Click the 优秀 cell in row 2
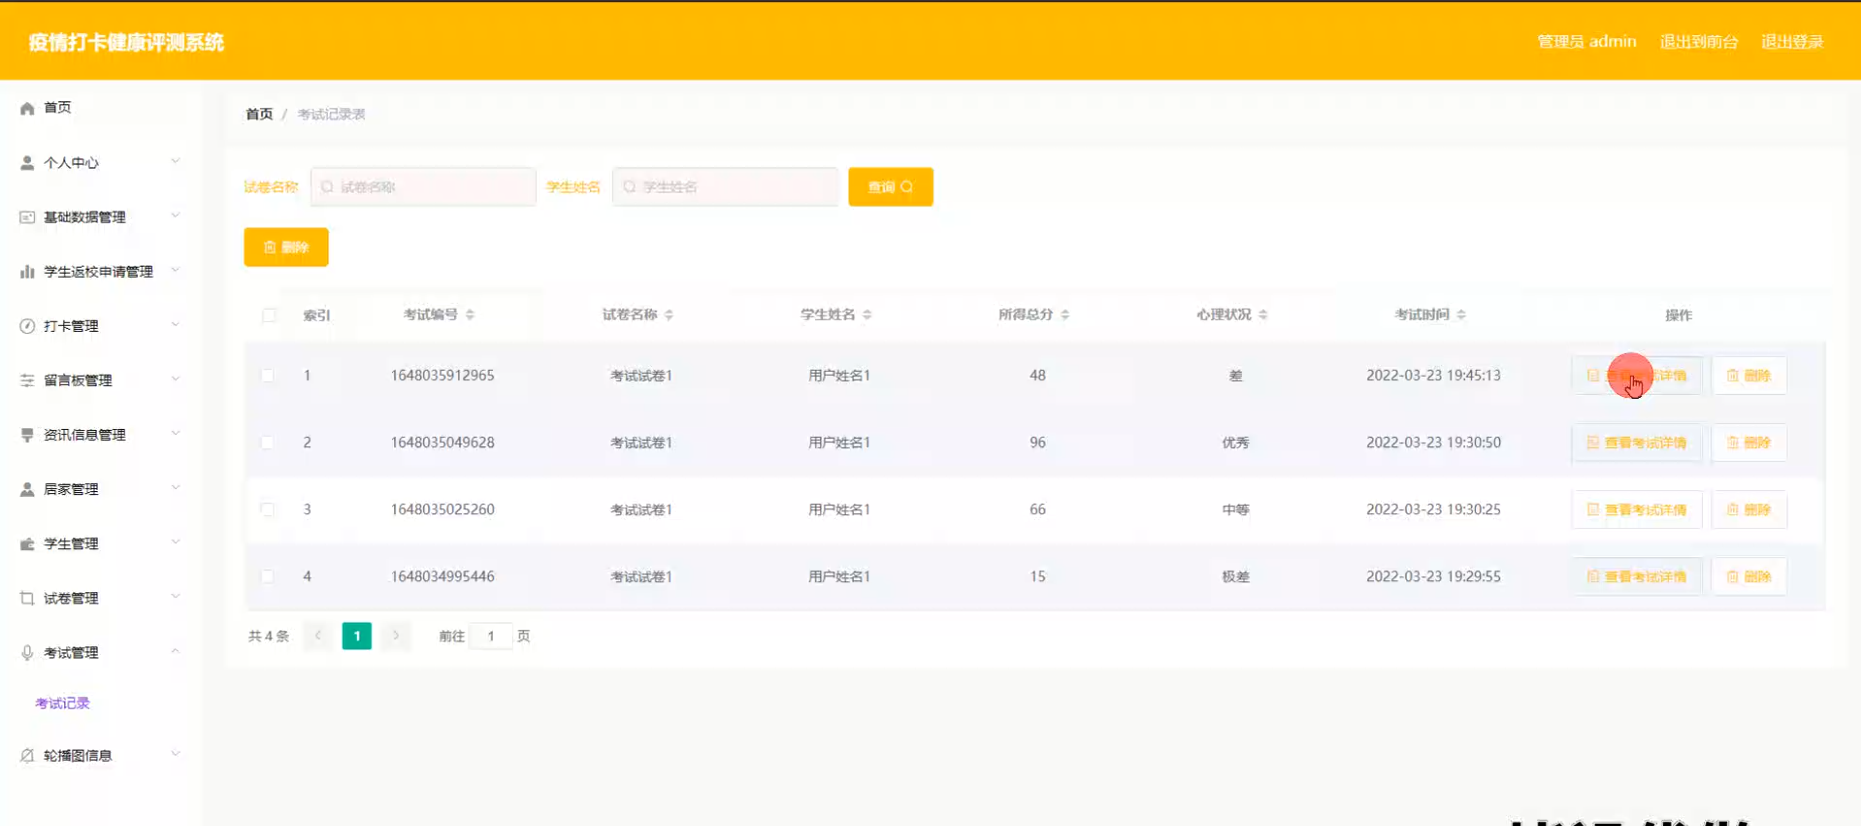This screenshot has width=1861, height=826. (1235, 442)
